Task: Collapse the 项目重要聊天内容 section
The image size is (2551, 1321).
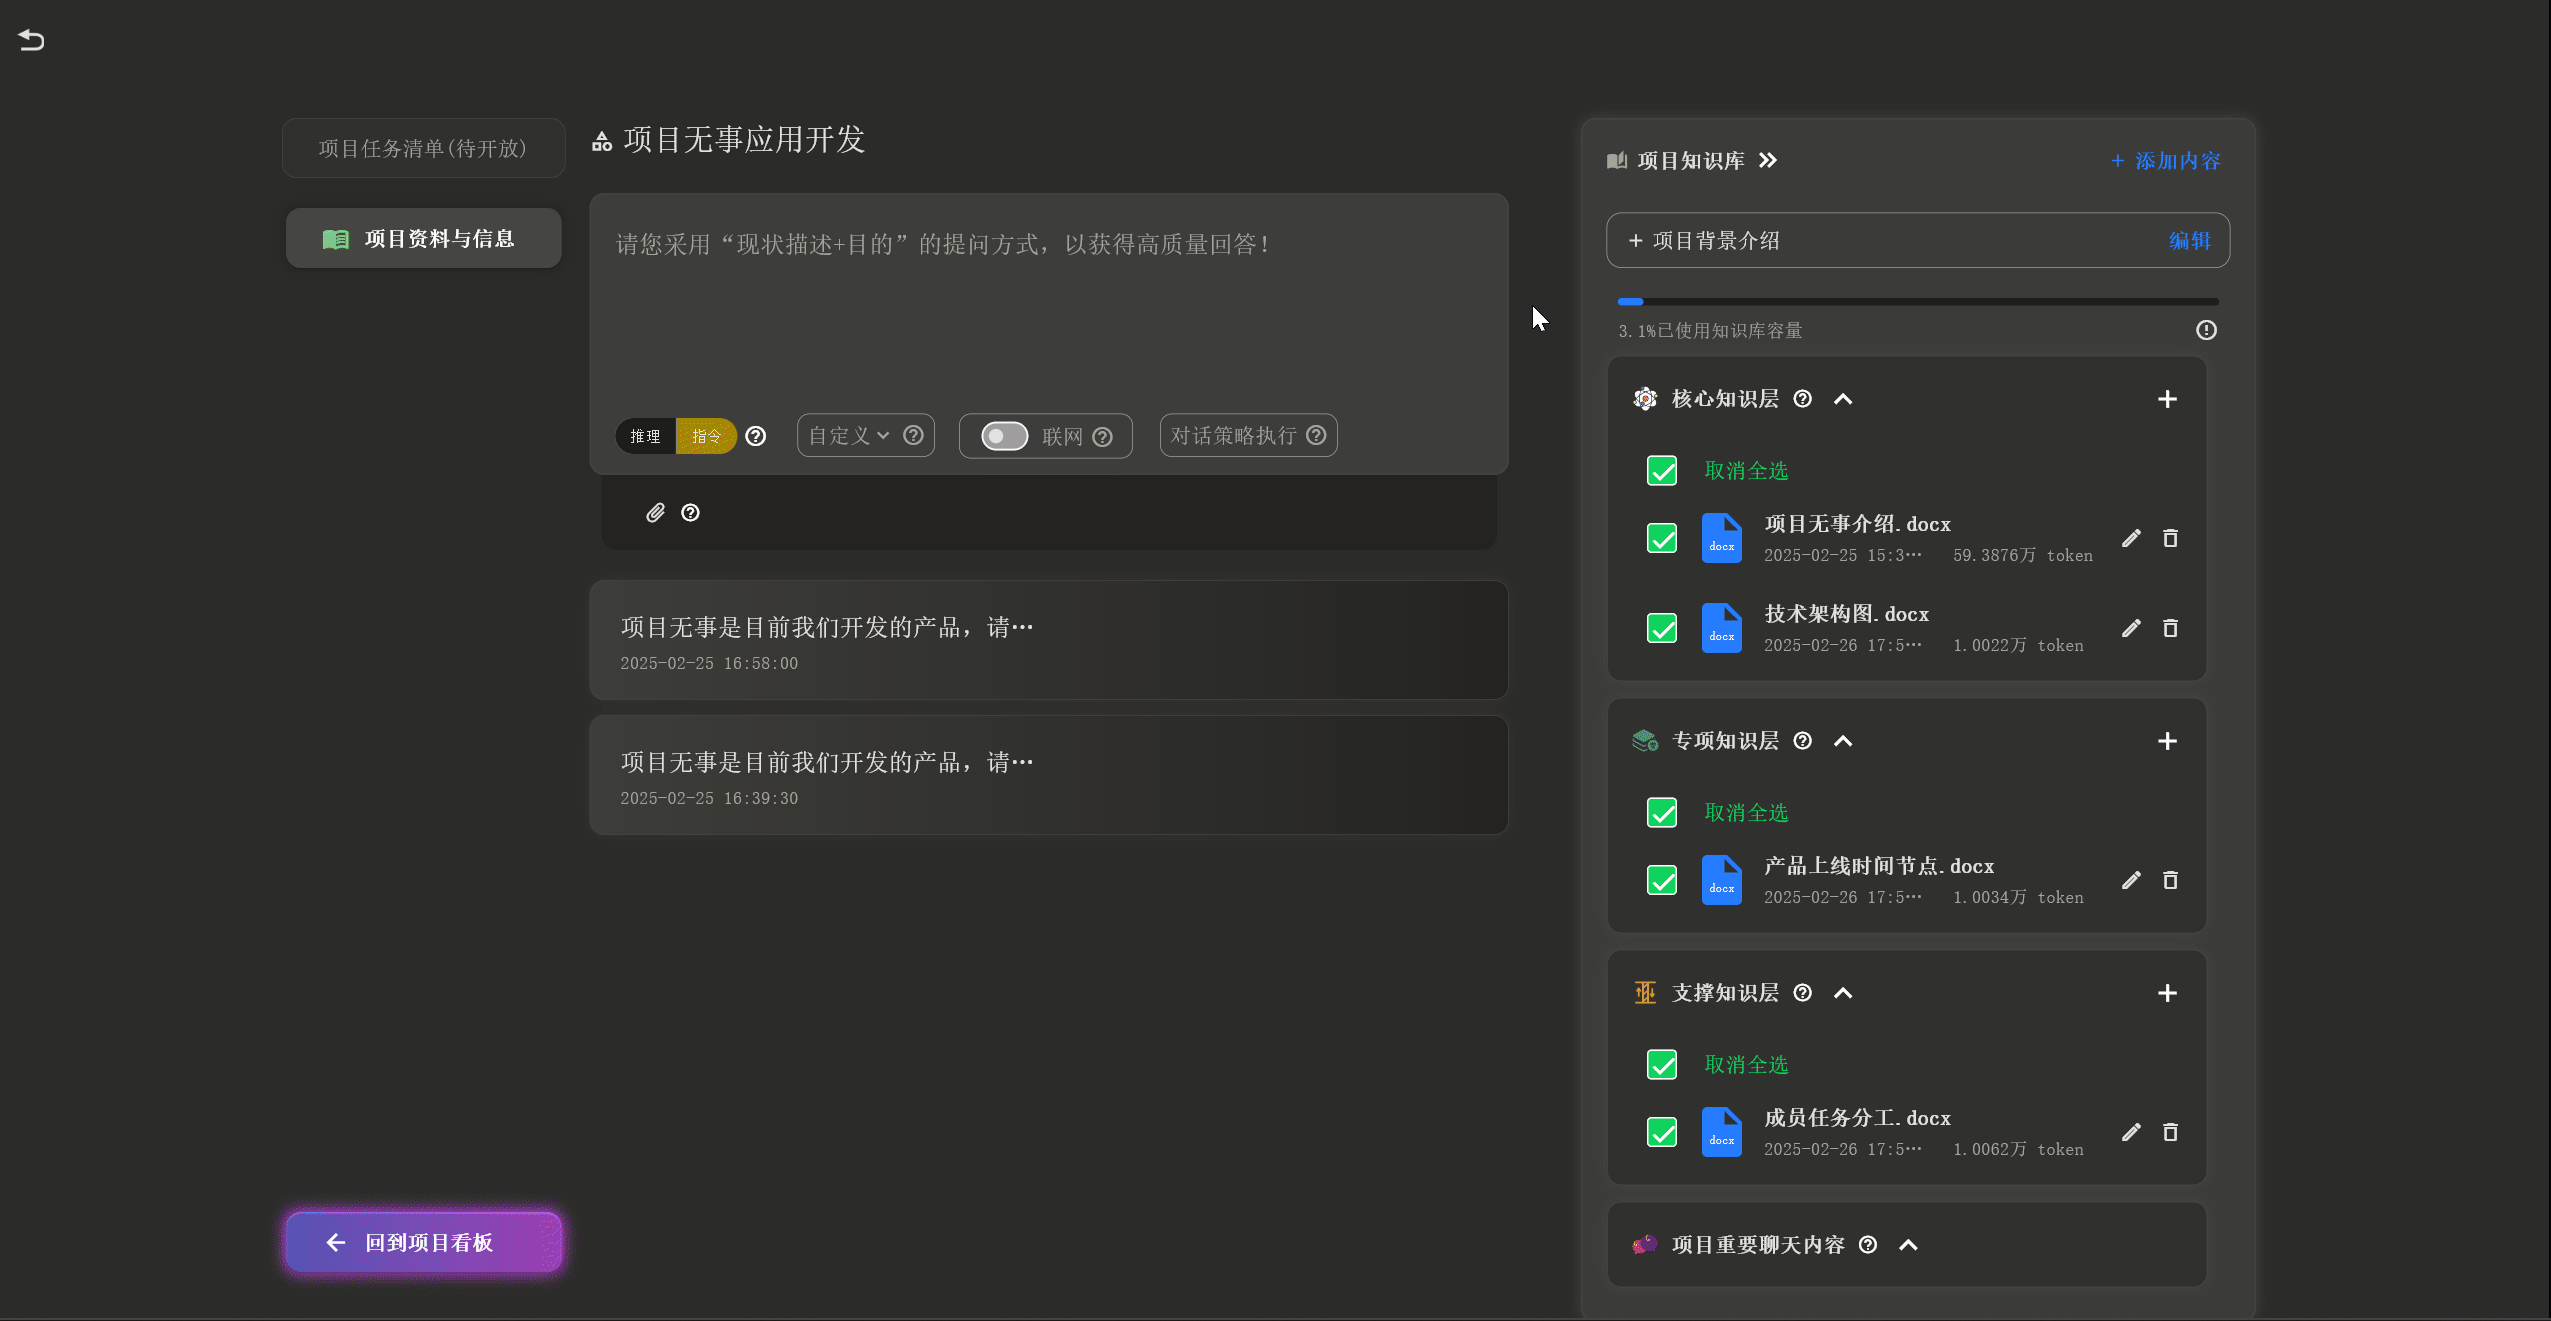Action: (x=1908, y=1245)
